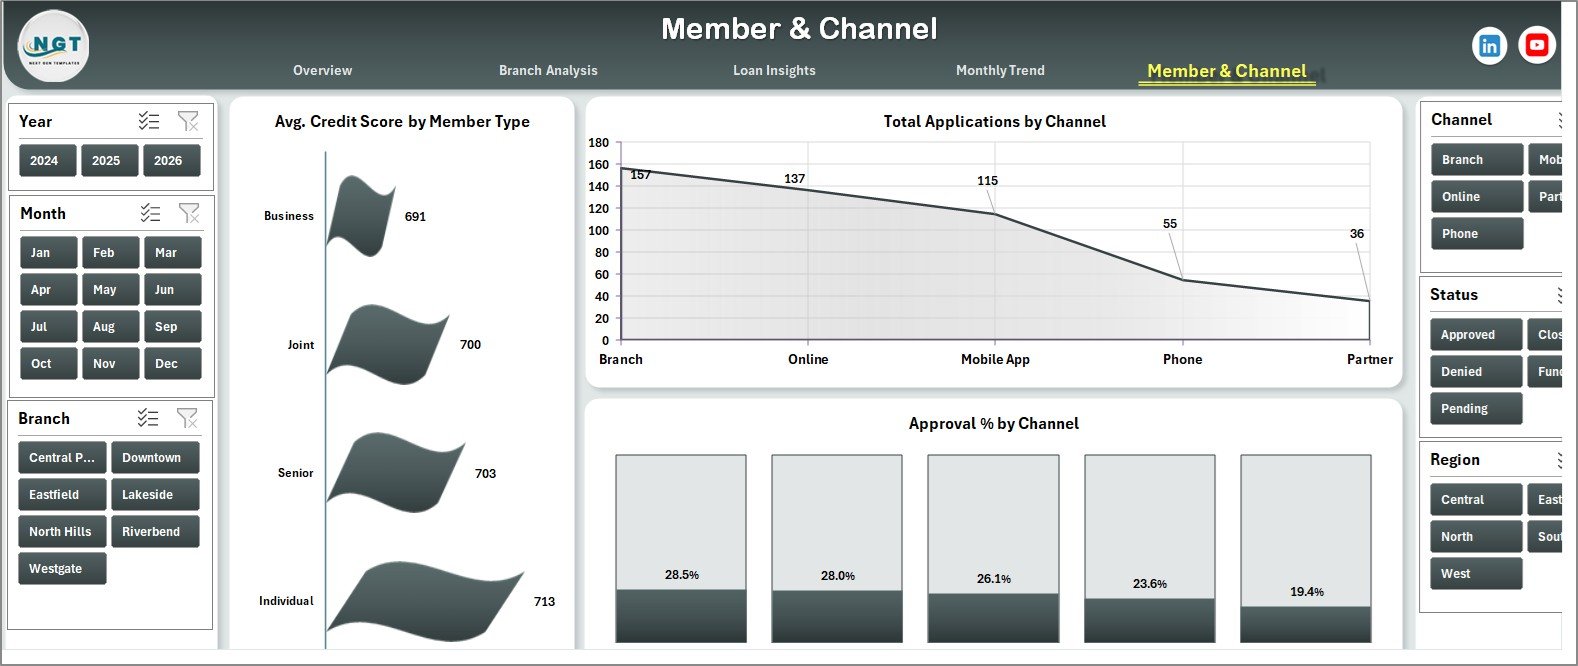Image resolution: width=1578 pixels, height=666 pixels.
Task: Click the 19.4% approval bar
Action: (1306, 624)
